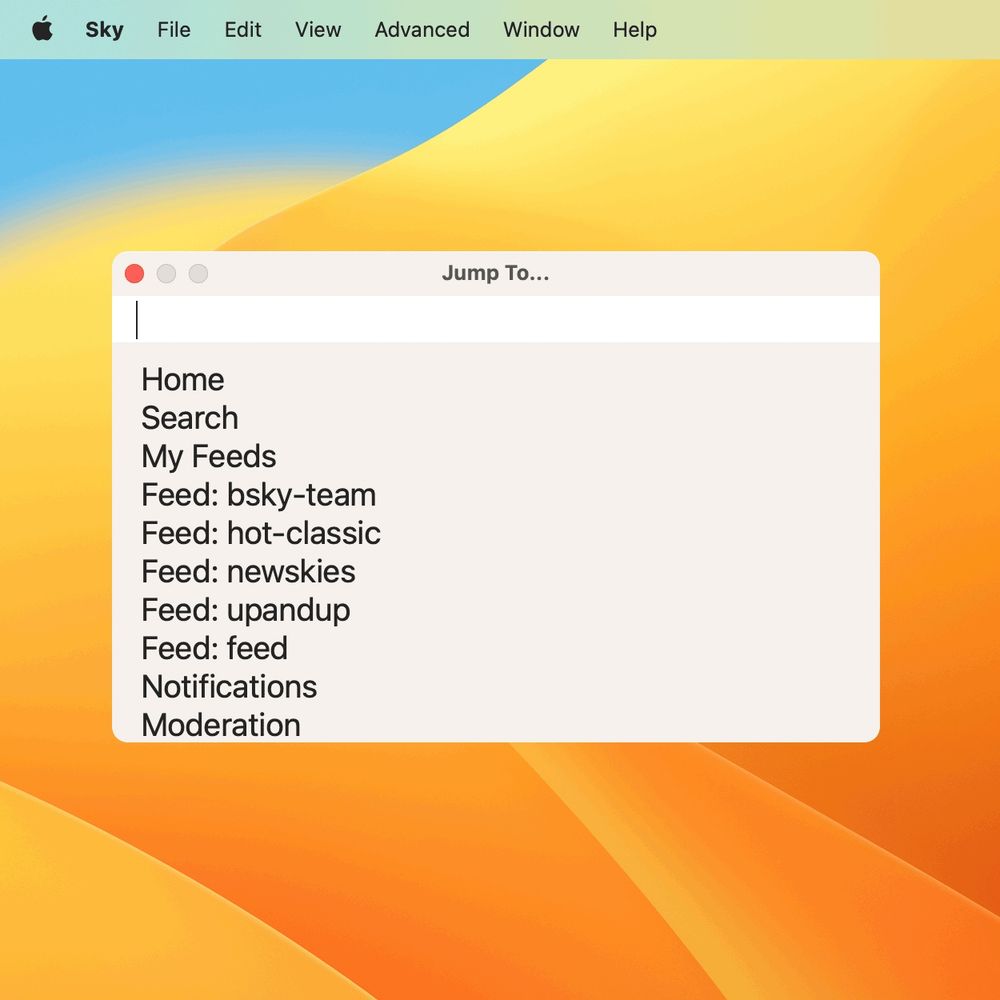Pick Feed: feed from the list
1000x1000 pixels.
[214, 648]
